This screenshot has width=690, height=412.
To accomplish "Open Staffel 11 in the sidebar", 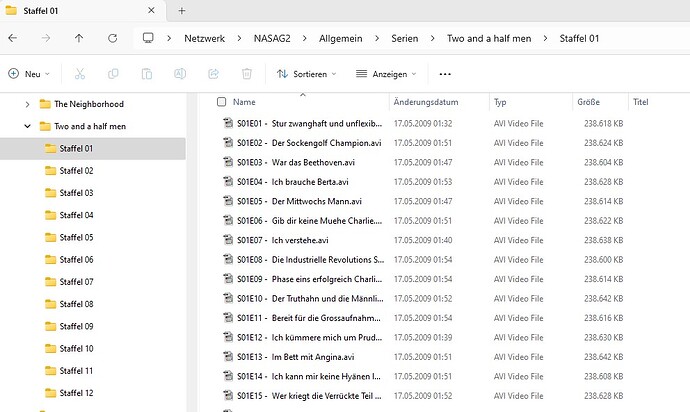I will [x=76, y=371].
